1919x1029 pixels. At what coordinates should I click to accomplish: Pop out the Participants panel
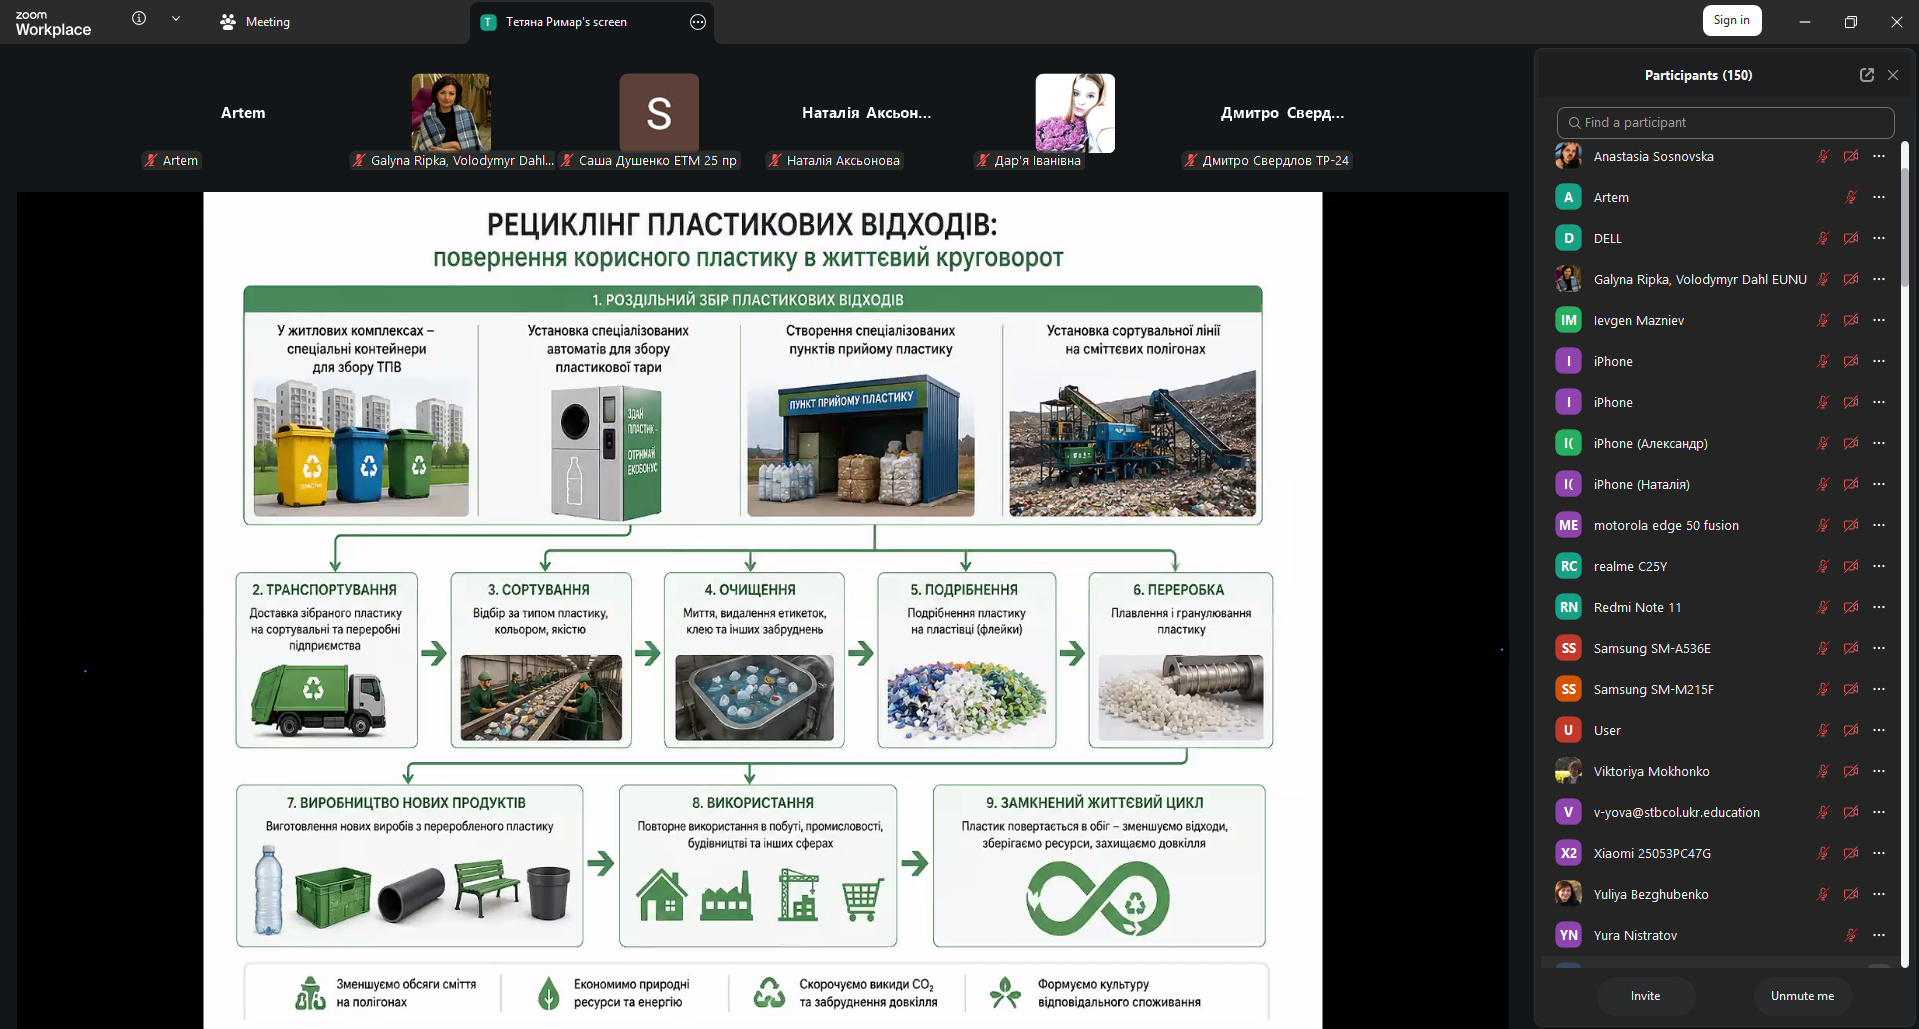(x=1867, y=75)
